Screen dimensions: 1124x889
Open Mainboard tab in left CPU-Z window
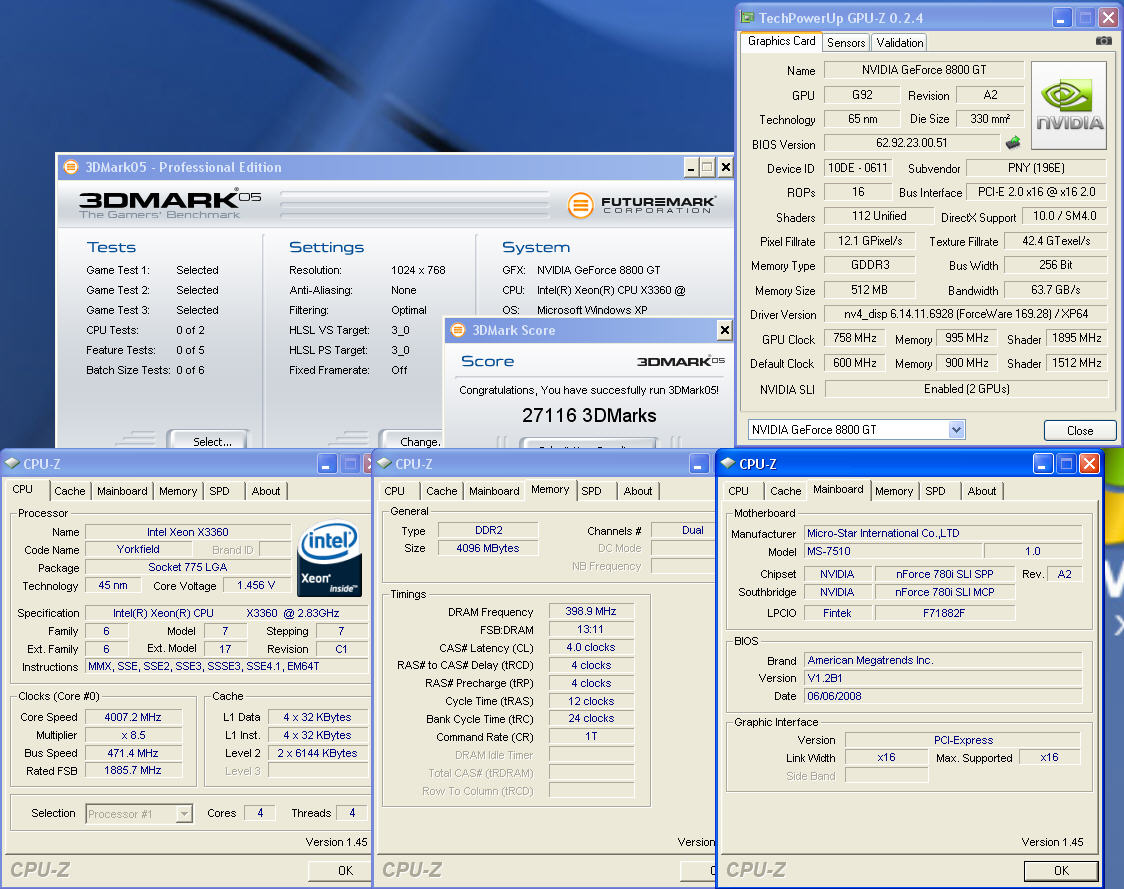coord(122,491)
